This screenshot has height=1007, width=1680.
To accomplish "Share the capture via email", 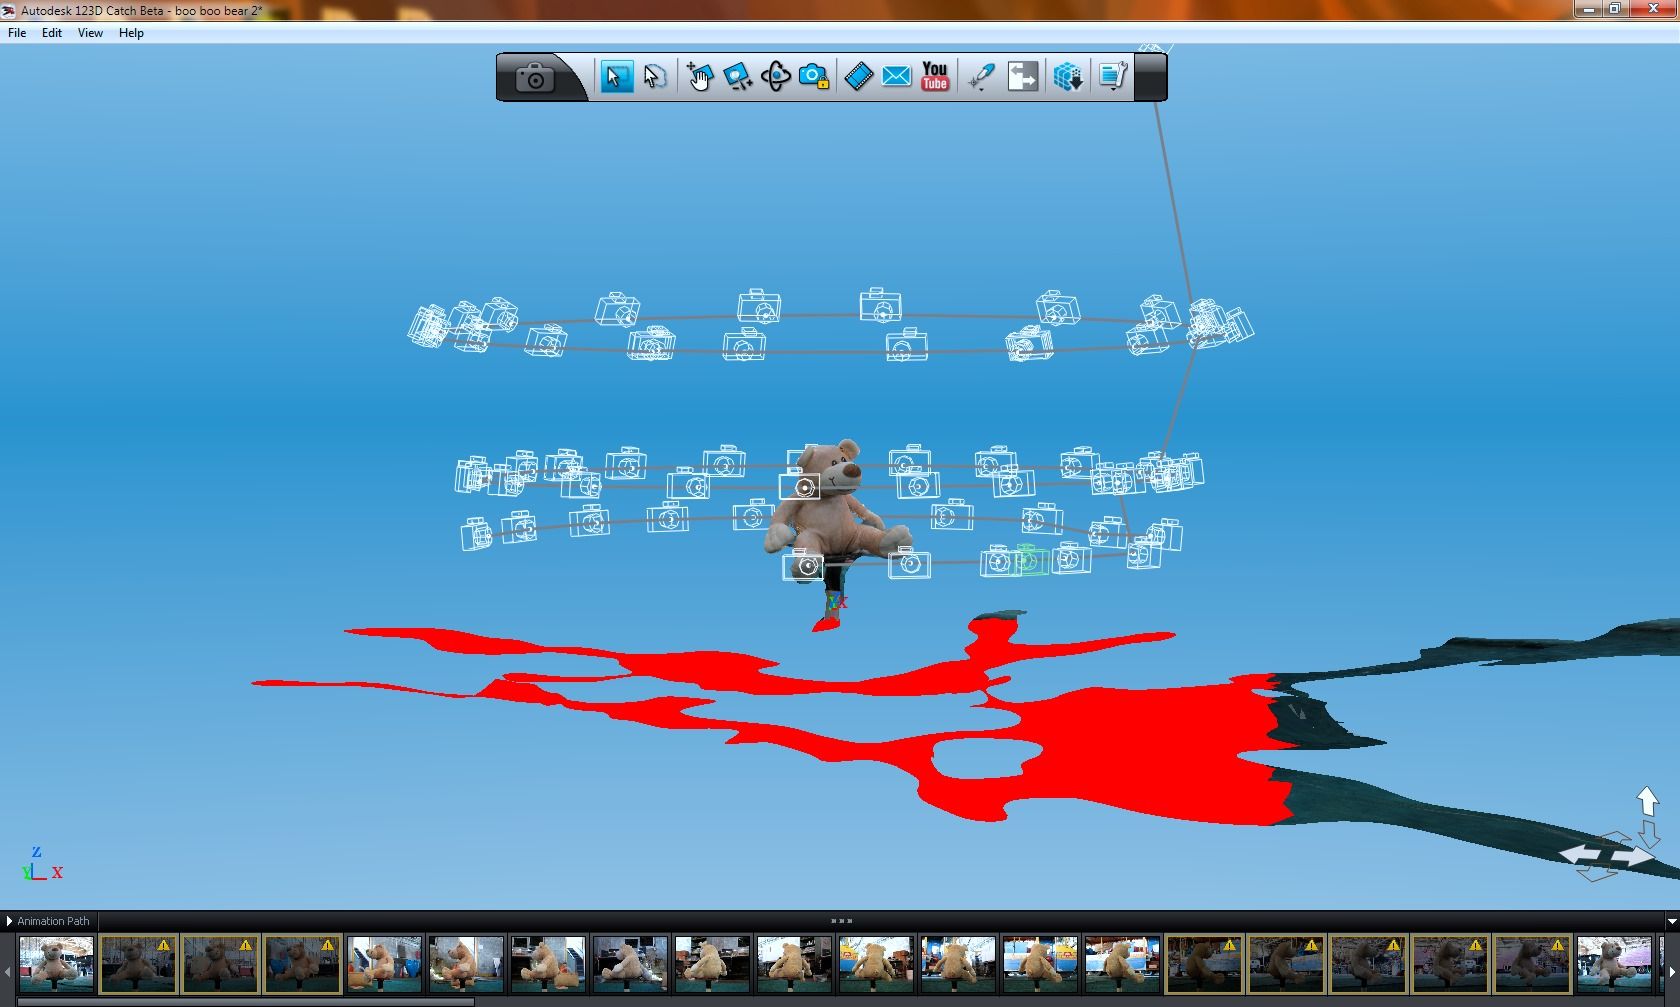I will [896, 76].
